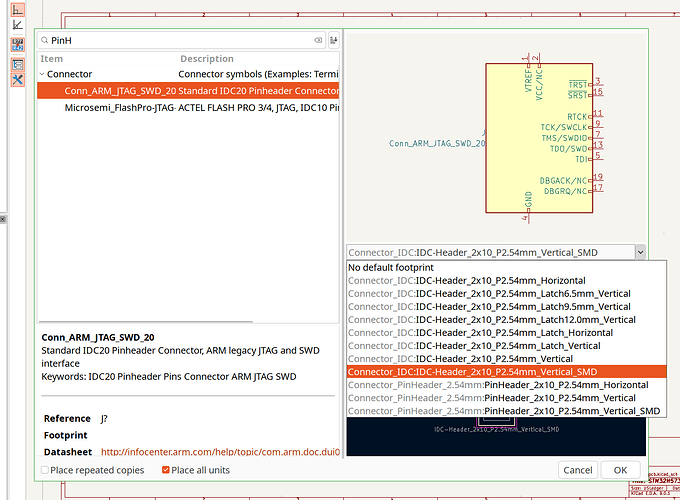Choose IDC-Header_2x10_P2.54mm_Vertical footprint
This screenshot has width=680, height=500.
(506, 359)
